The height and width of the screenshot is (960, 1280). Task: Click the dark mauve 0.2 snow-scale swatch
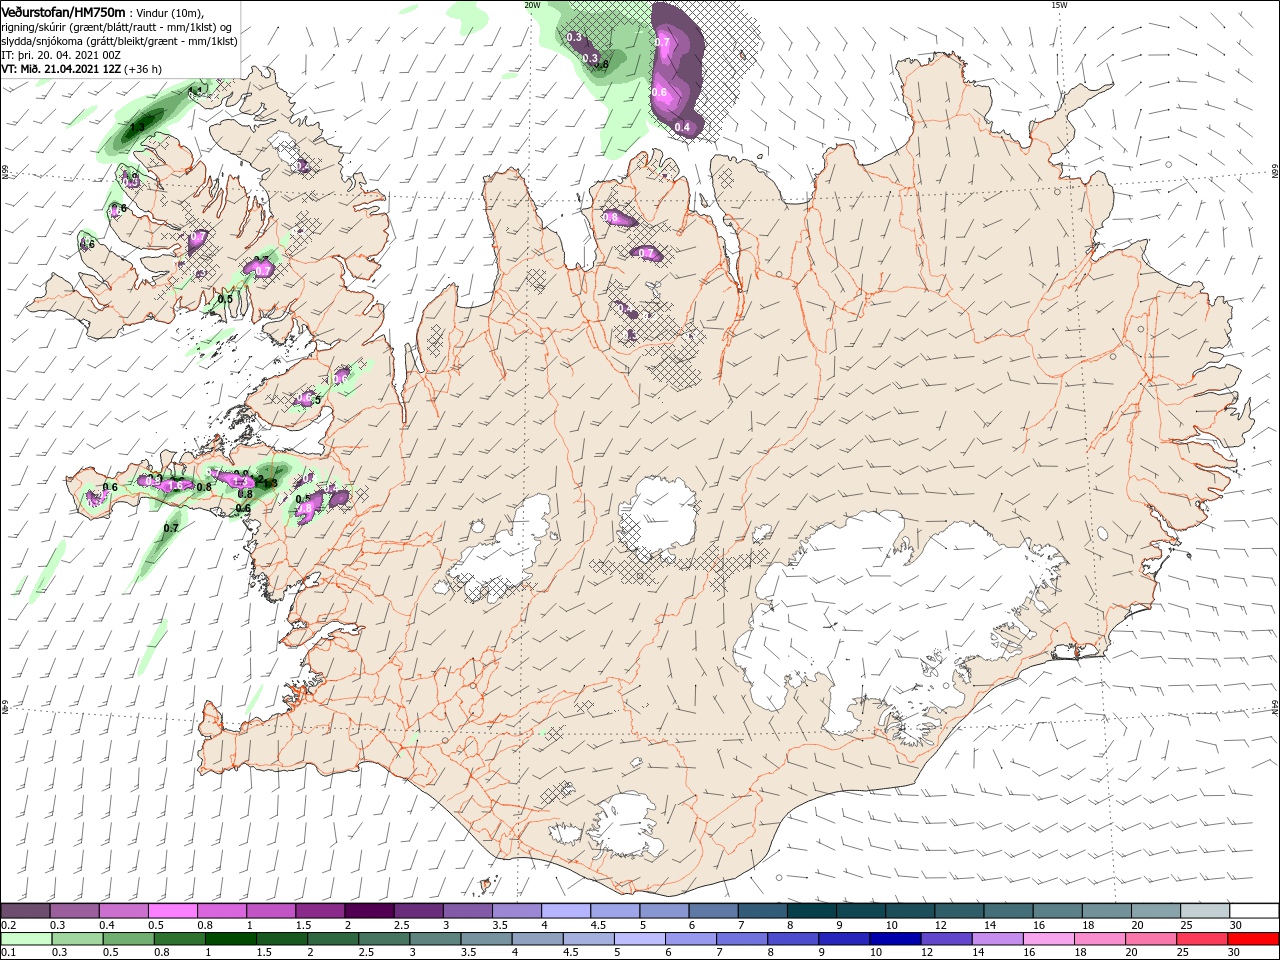click(25, 911)
